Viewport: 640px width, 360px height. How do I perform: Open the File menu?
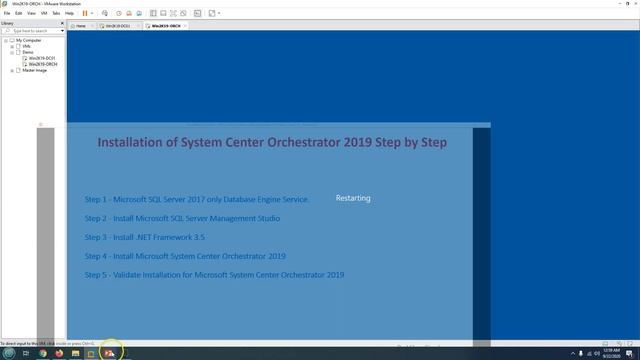7,13
